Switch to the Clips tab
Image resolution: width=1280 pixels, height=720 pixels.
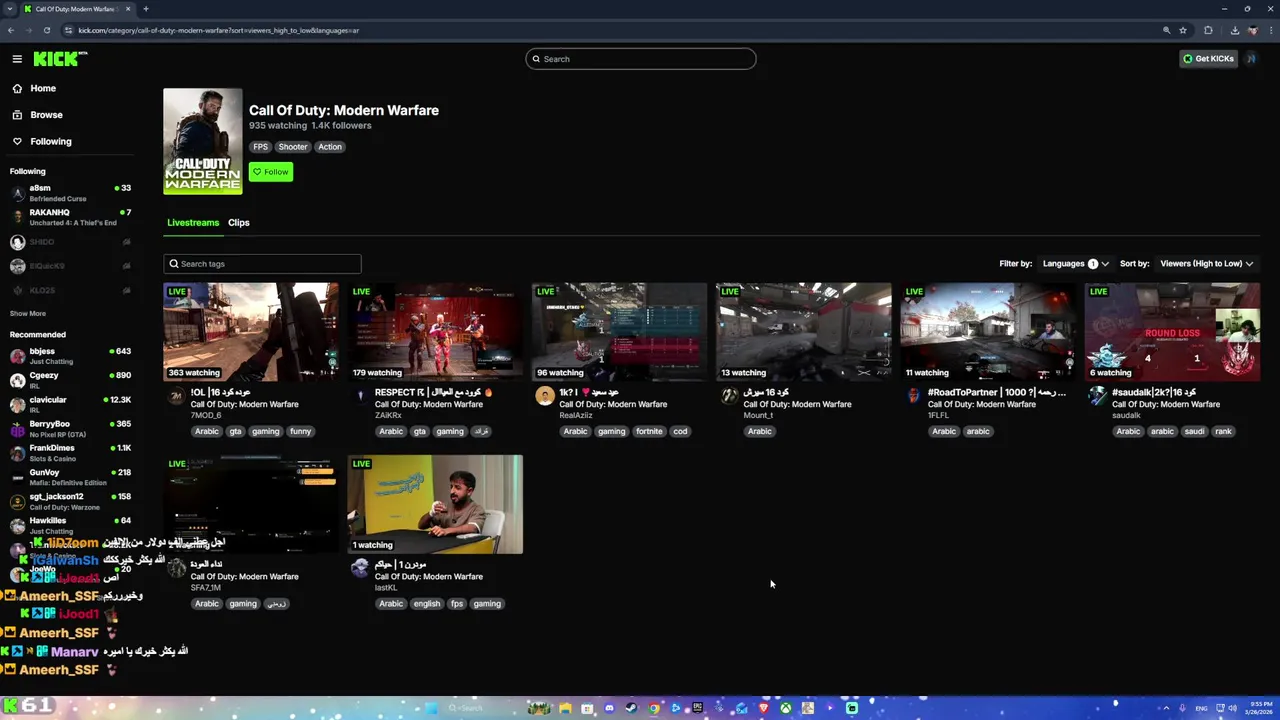[238, 222]
